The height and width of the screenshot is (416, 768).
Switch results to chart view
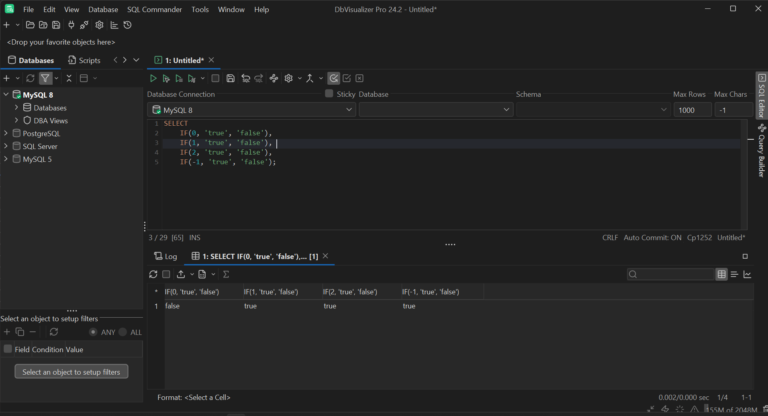click(x=747, y=274)
